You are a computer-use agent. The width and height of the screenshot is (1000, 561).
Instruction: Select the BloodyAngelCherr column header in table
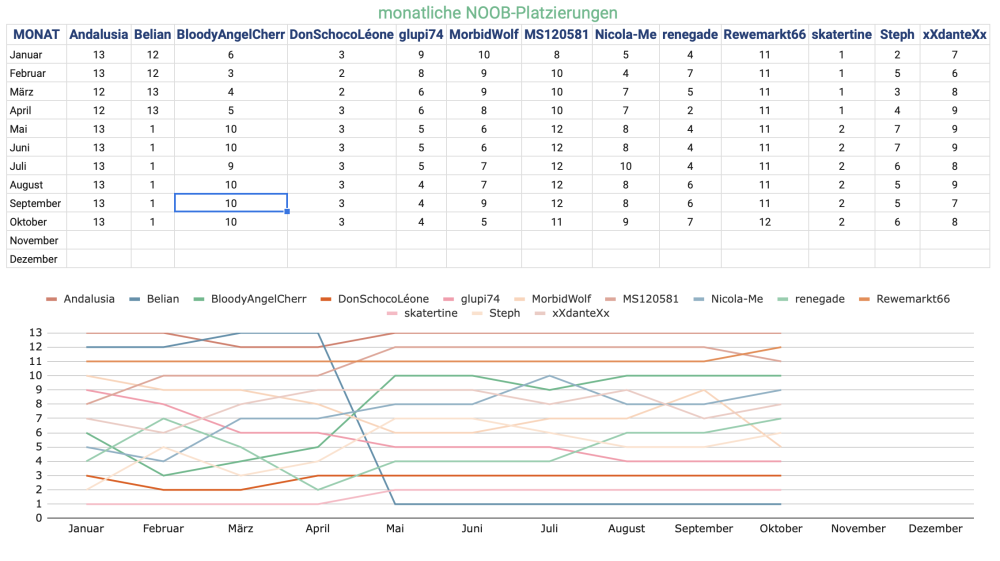(231, 34)
